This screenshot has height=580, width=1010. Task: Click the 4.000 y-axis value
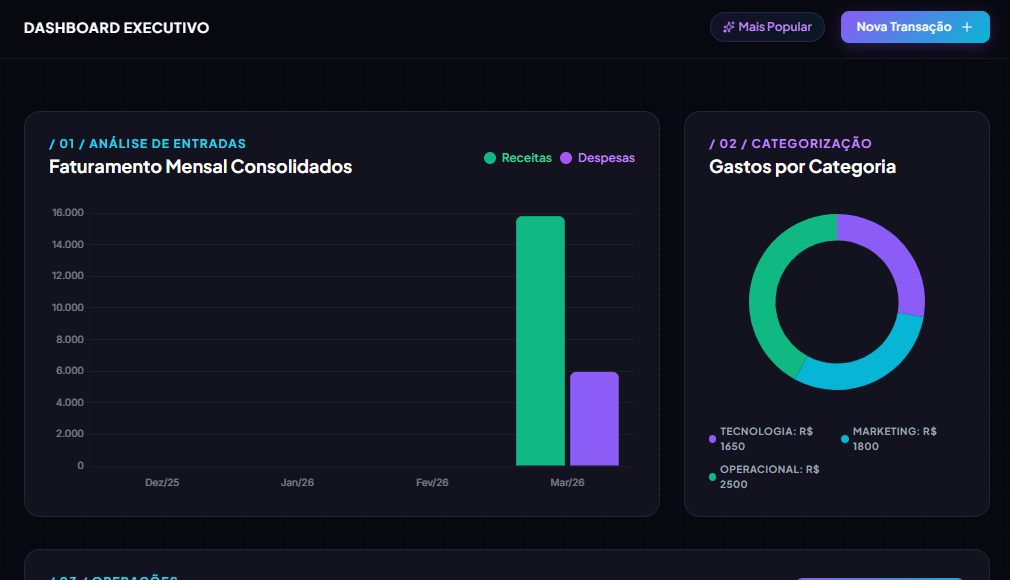click(x=70, y=403)
